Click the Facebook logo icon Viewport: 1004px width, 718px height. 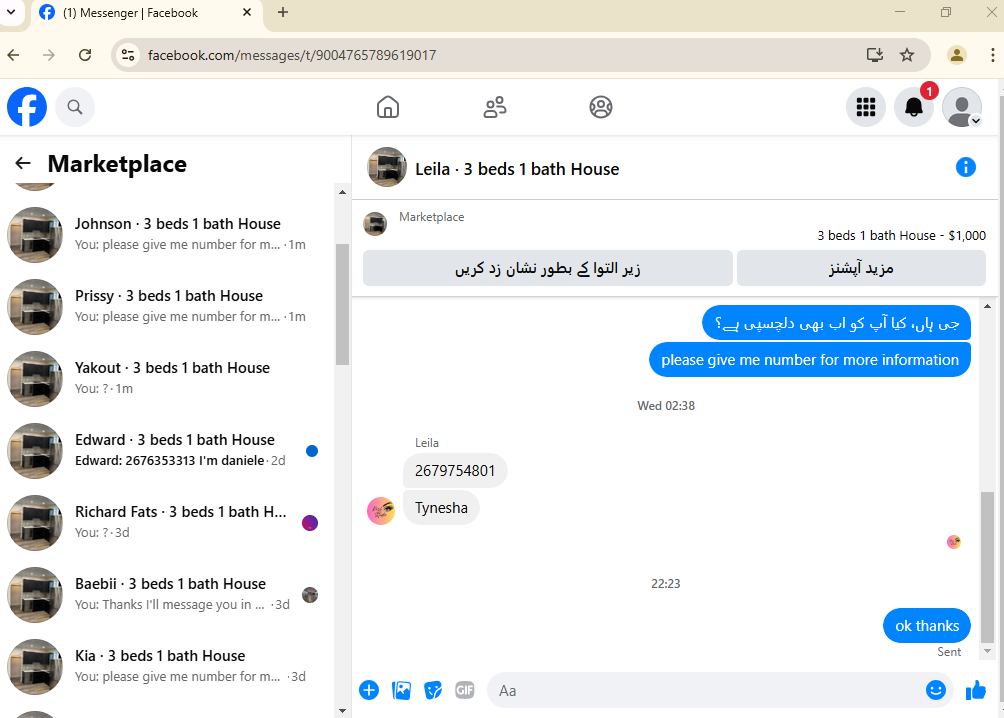tap(27, 107)
